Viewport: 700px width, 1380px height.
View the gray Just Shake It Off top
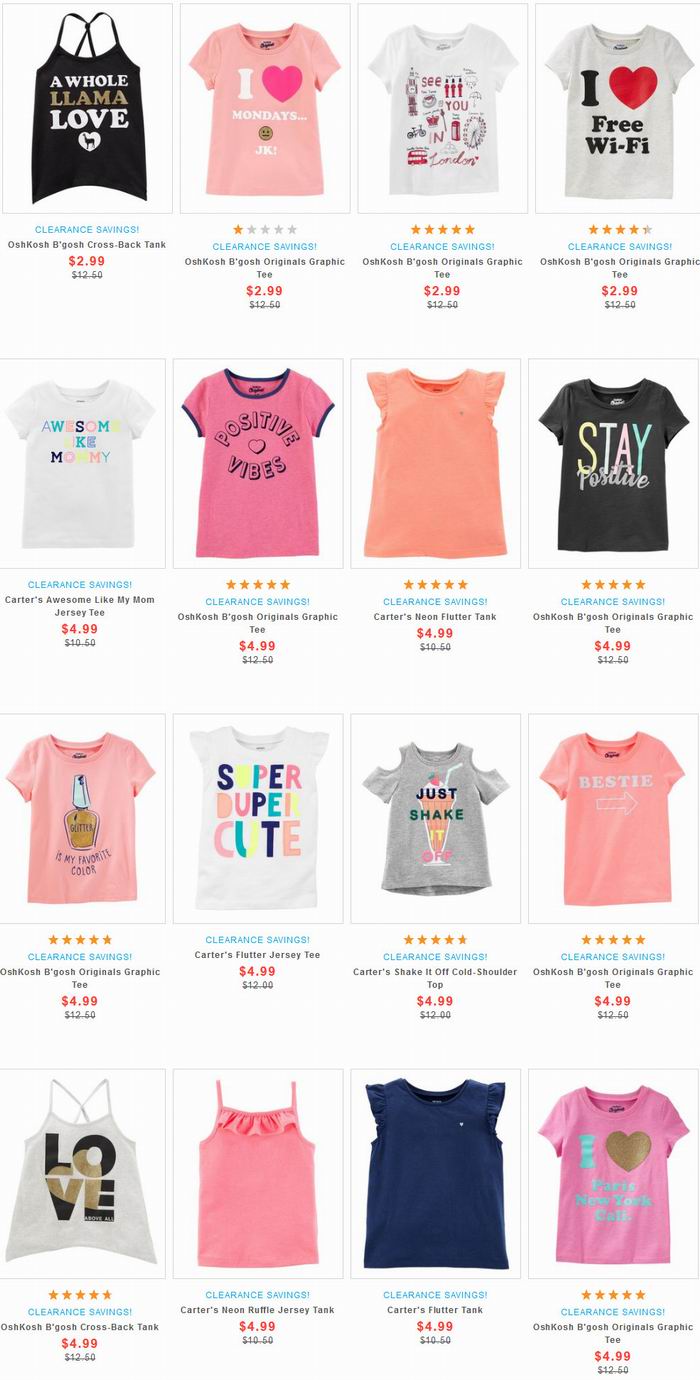(x=435, y=819)
